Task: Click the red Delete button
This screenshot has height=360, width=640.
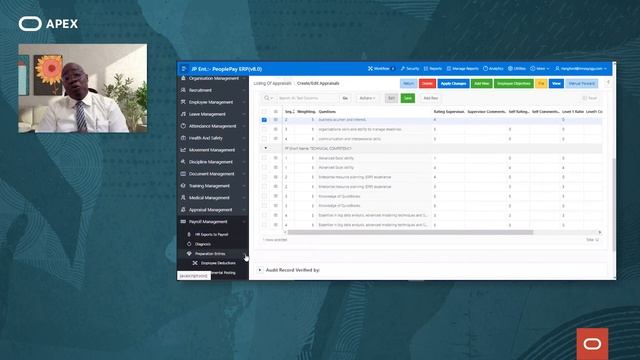Action: pyautogui.click(x=427, y=83)
